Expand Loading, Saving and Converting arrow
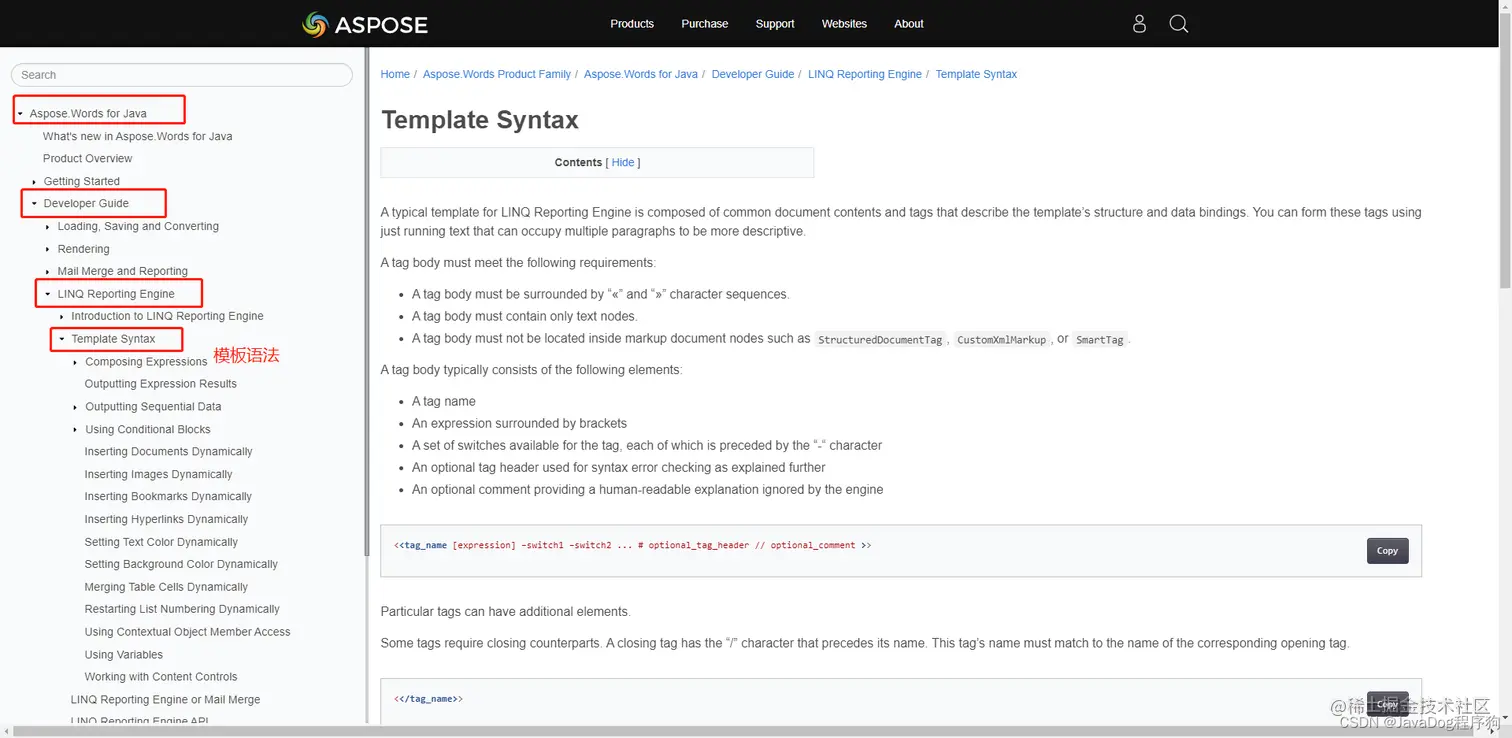Screen dimensions: 1512x738 point(48,227)
